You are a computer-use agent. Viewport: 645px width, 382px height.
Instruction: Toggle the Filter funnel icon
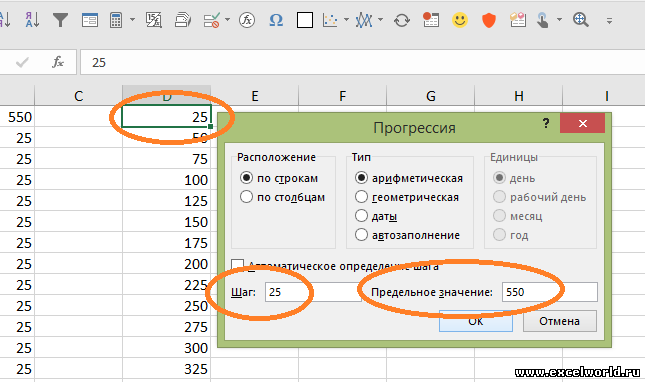60,20
